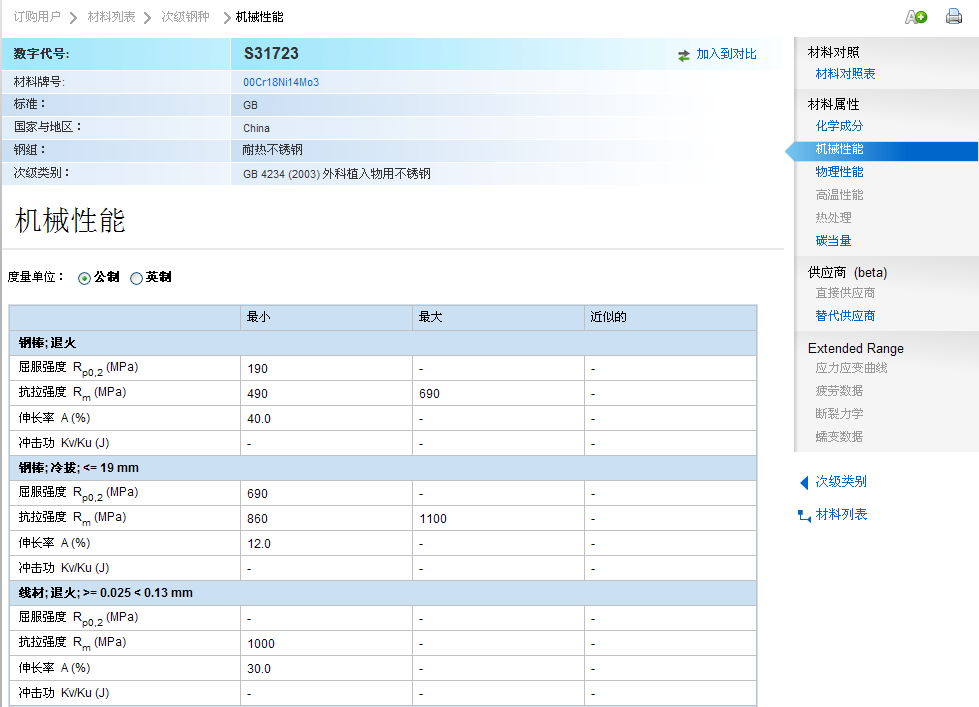This screenshot has height=707, width=979.
Task: Open the 替代供应商 sidebar item
Action: pyautogui.click(x=845, y=316)
